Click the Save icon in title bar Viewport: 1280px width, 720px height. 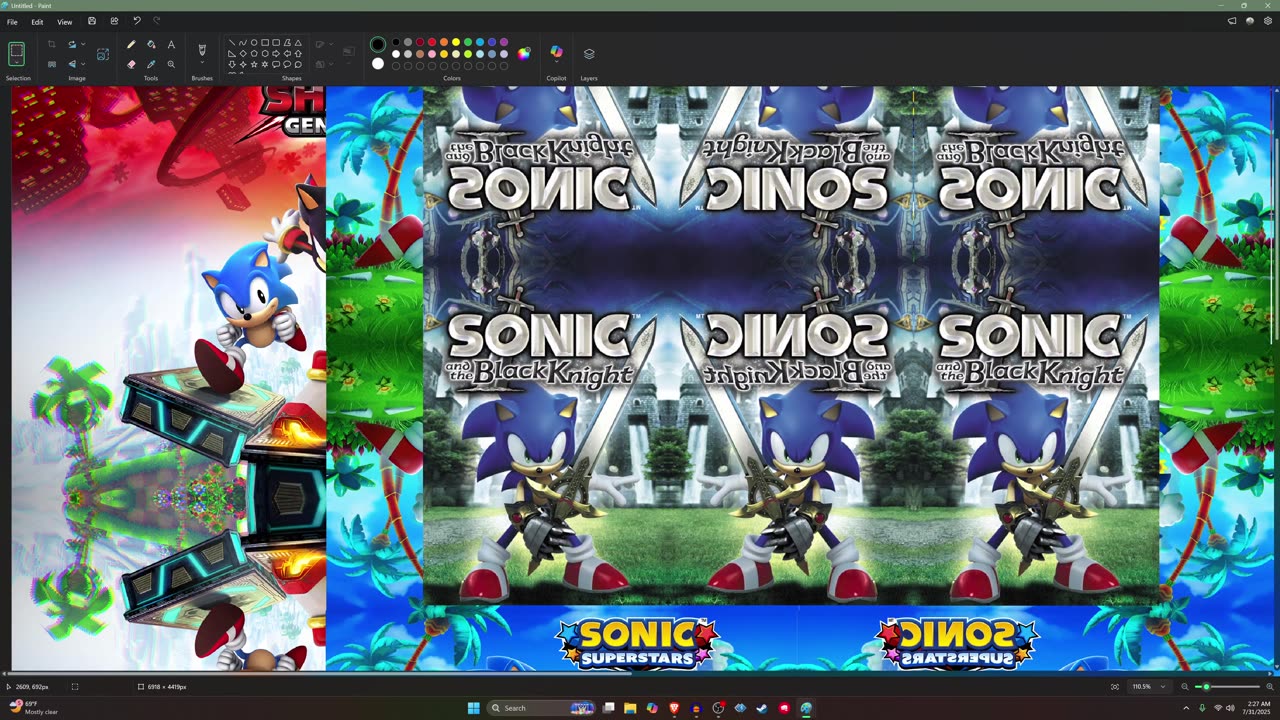[92, 21]
